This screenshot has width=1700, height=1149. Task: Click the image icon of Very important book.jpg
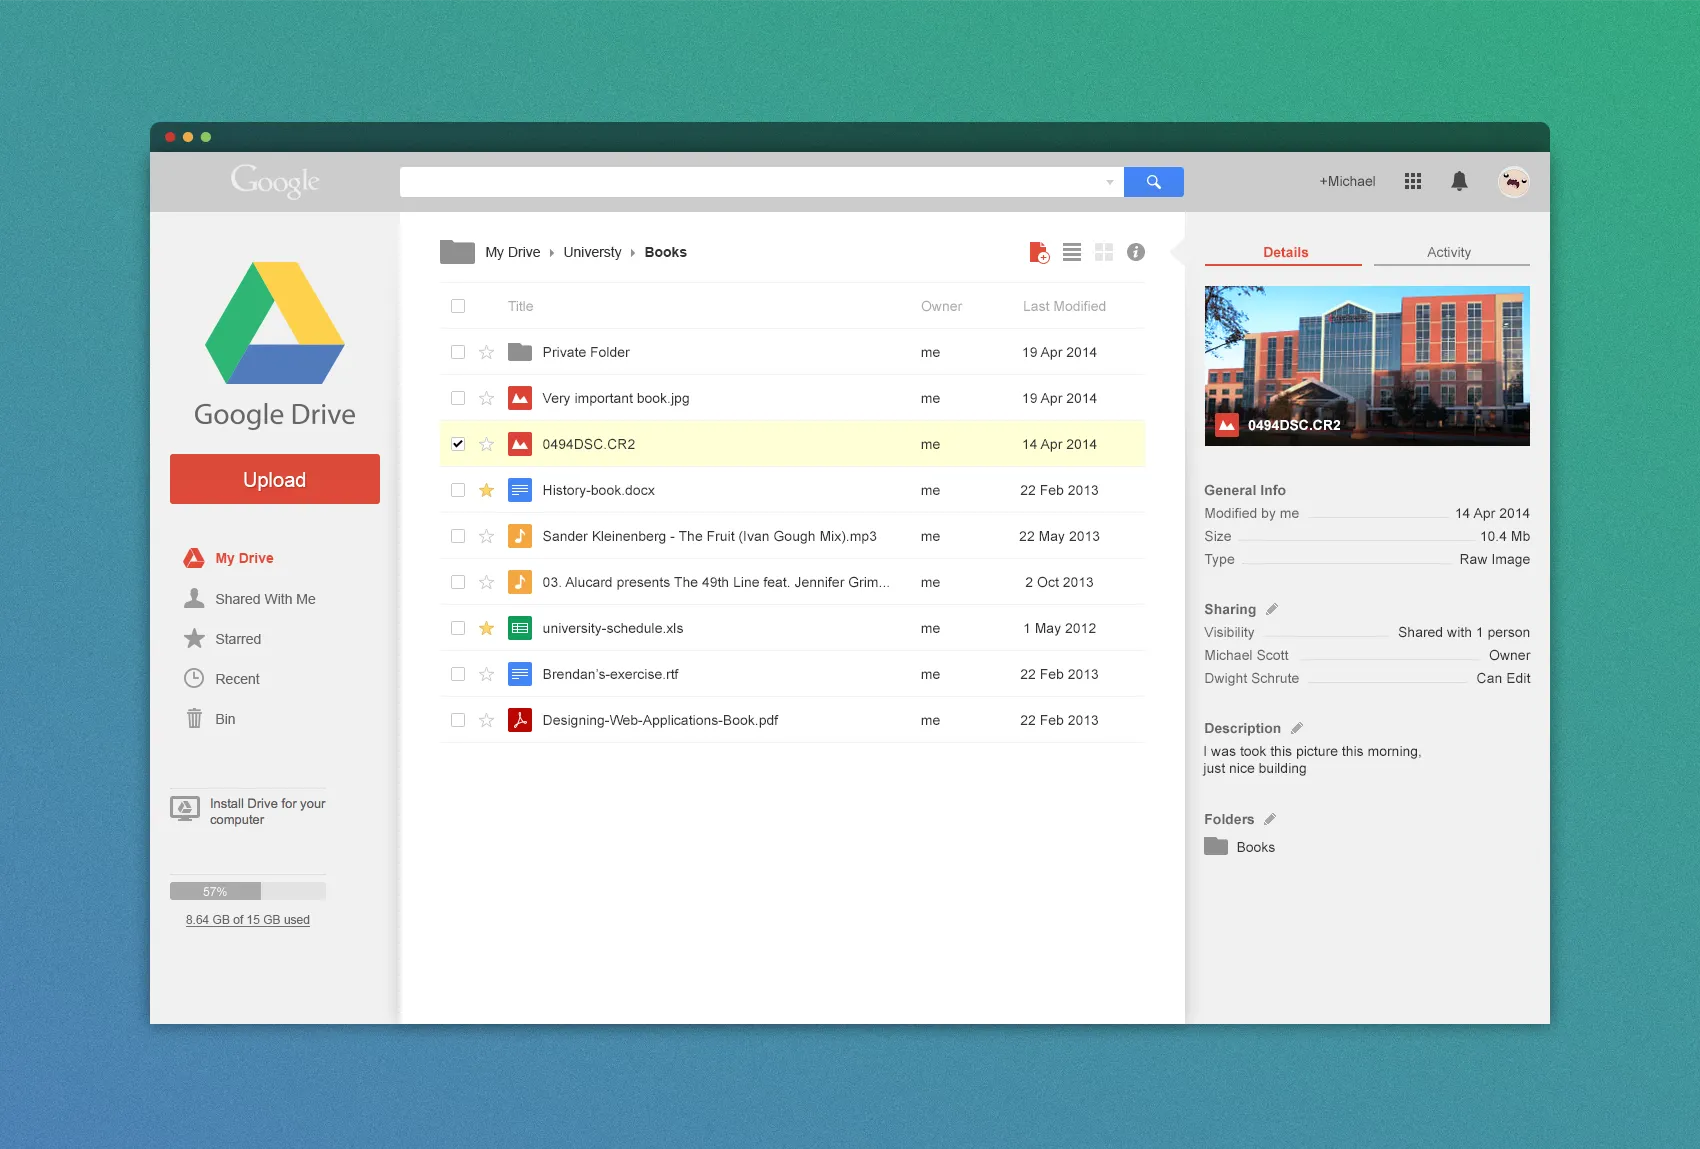coord(520,398)
